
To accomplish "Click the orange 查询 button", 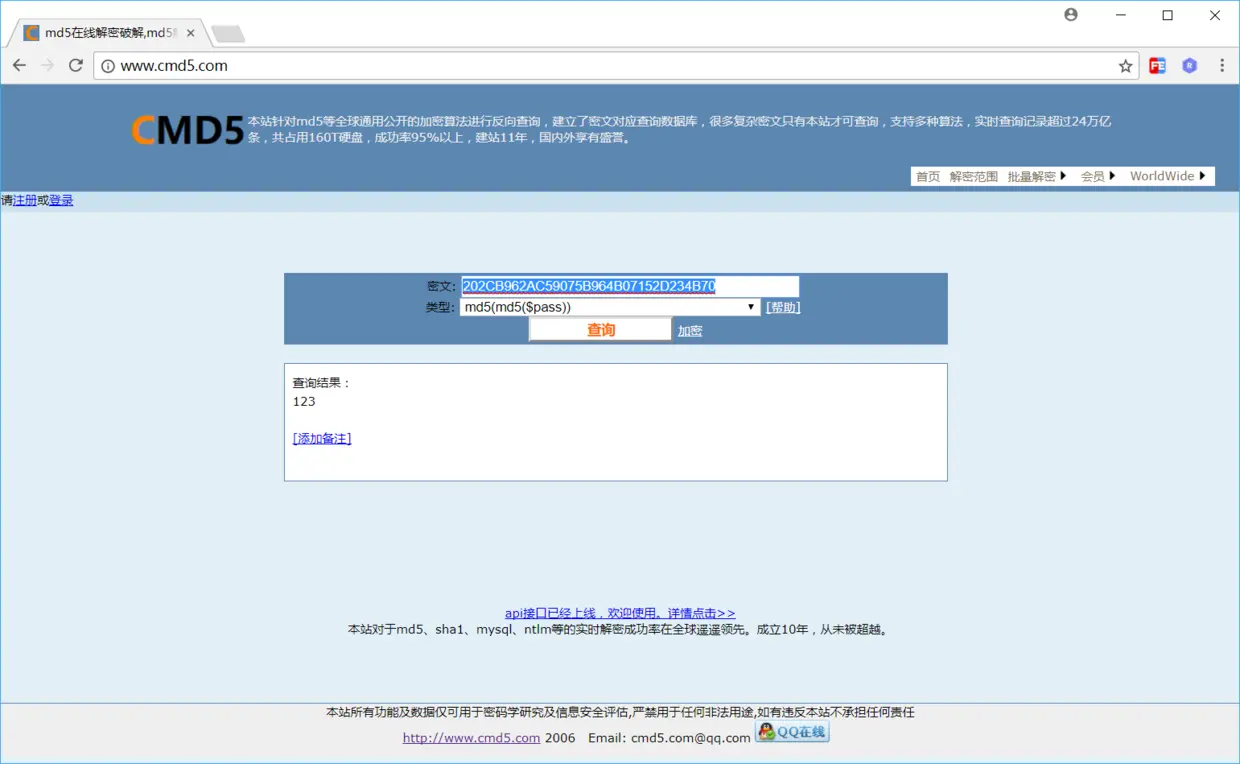I will pos(600,330).
